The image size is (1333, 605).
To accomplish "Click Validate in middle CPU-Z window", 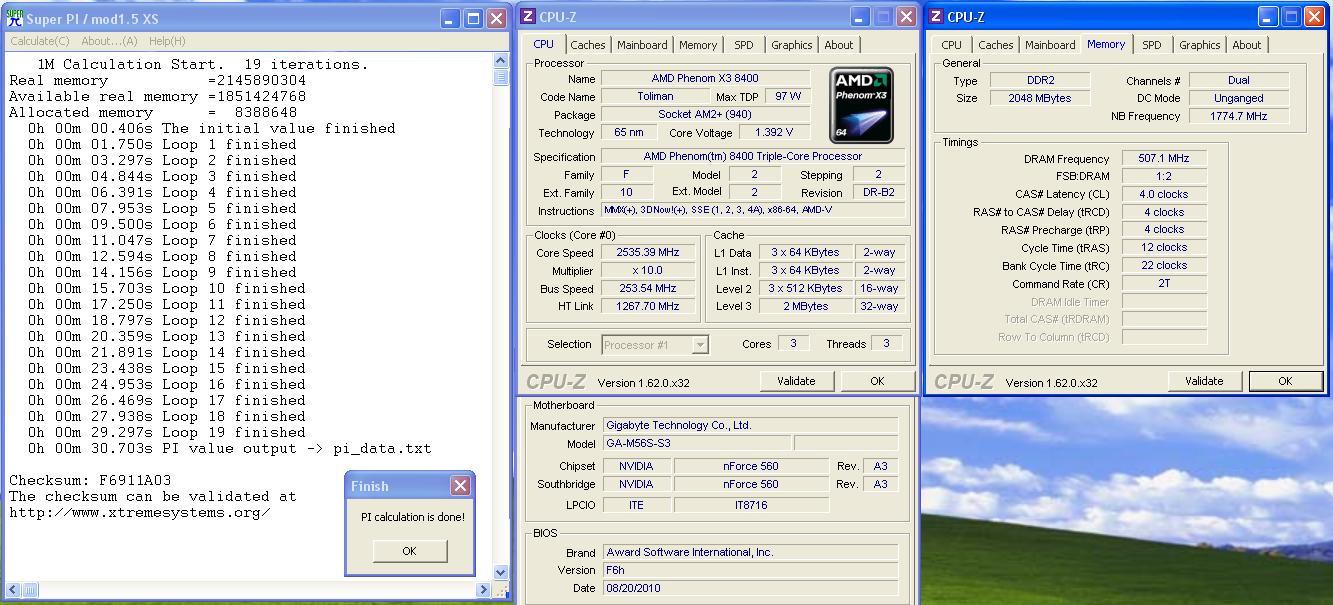I will [796, 381].
